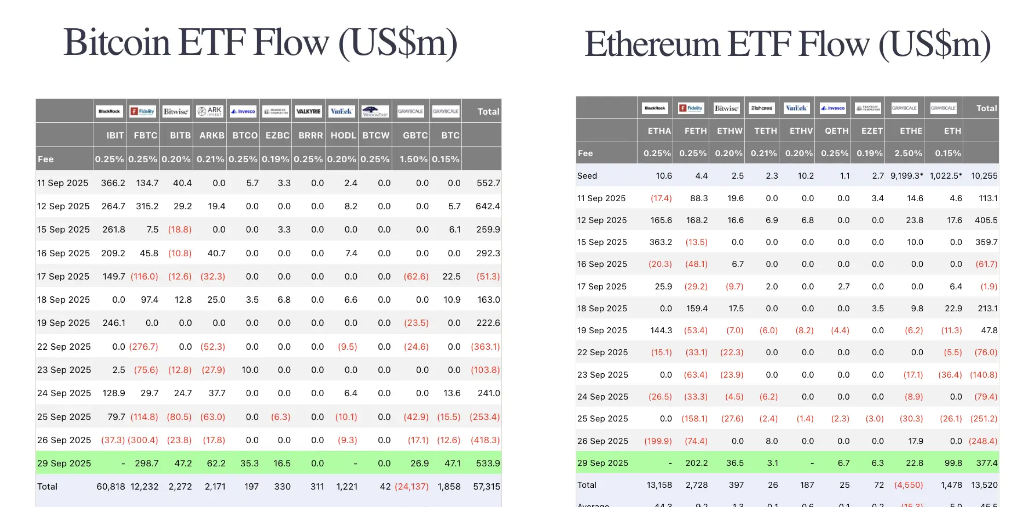Select the ARK Invest logo above ARKB
1016x518 pixels.
(x=210, y=111)
